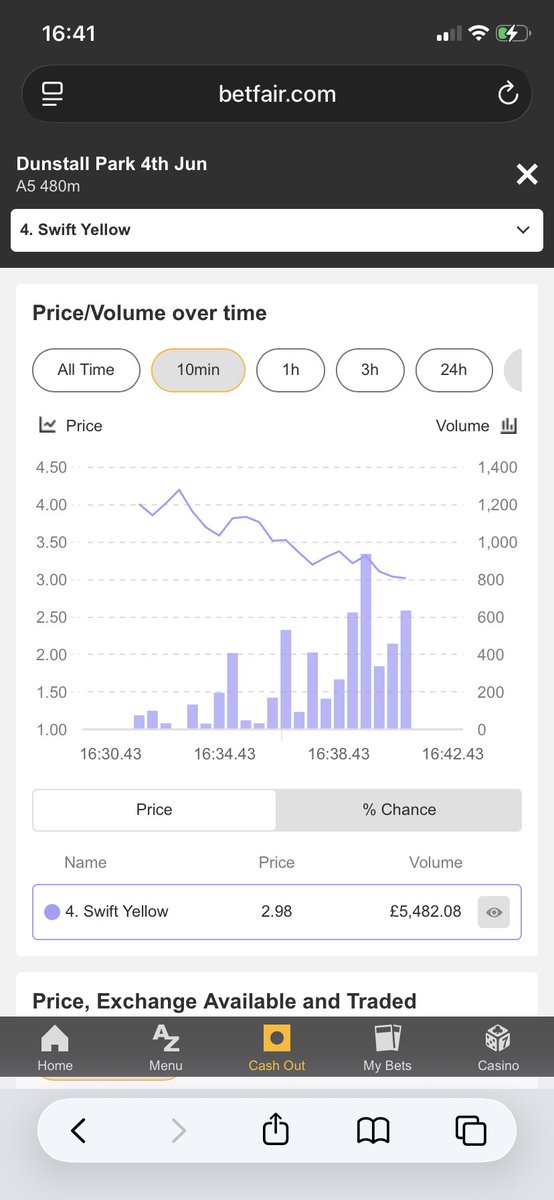Switch chart to % Chance mode
Image resolution: width=554 pixels, height=1200 pixels.
tap(399, 810)
